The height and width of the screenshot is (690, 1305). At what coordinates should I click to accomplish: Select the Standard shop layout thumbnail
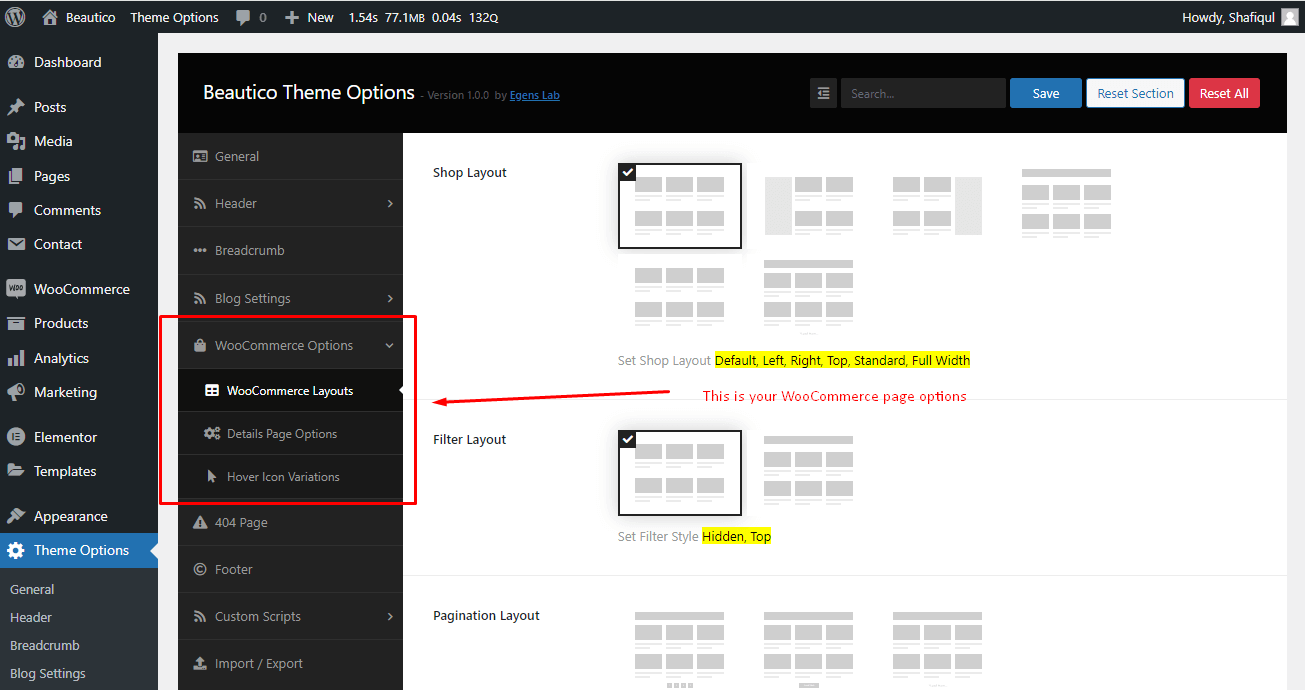coord(680,296)
